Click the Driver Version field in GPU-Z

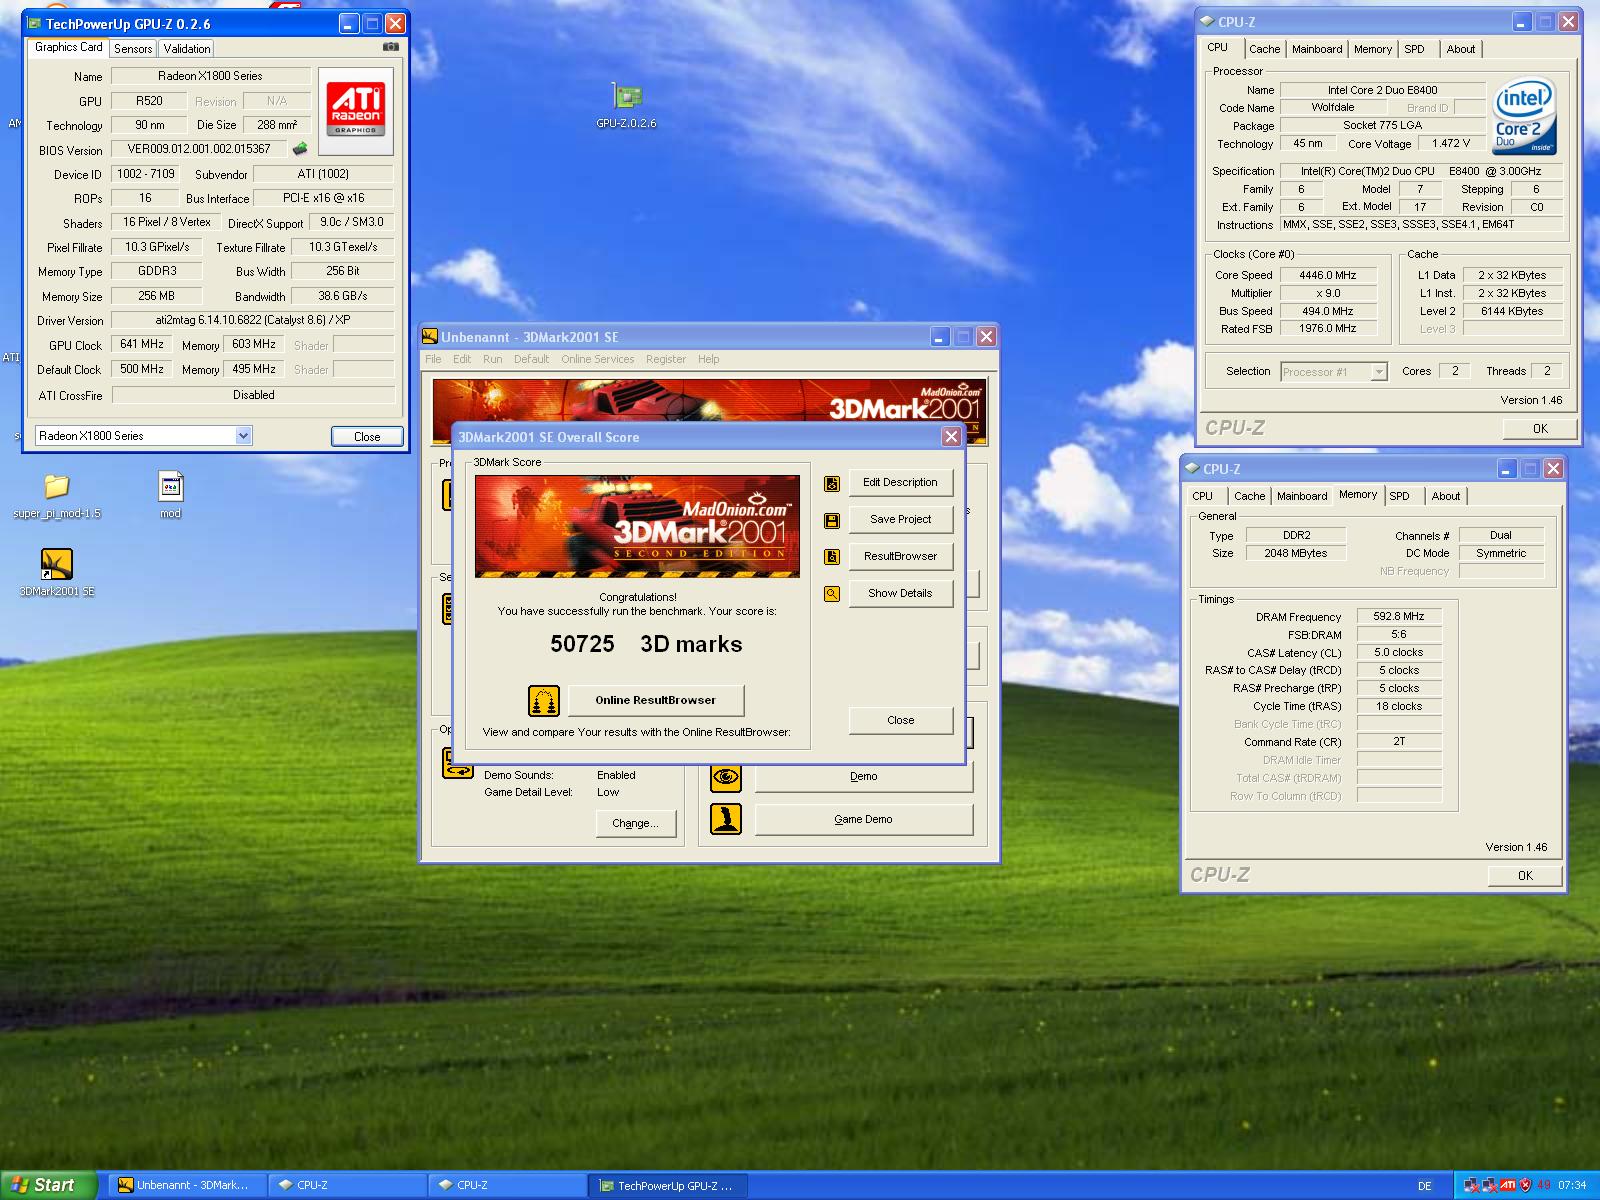point(252,320)
